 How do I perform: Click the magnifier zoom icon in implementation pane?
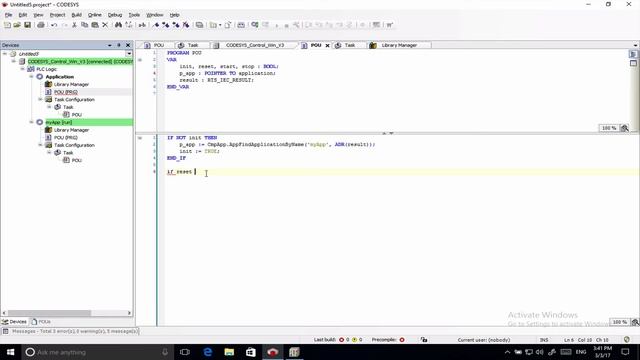[635, 322]
